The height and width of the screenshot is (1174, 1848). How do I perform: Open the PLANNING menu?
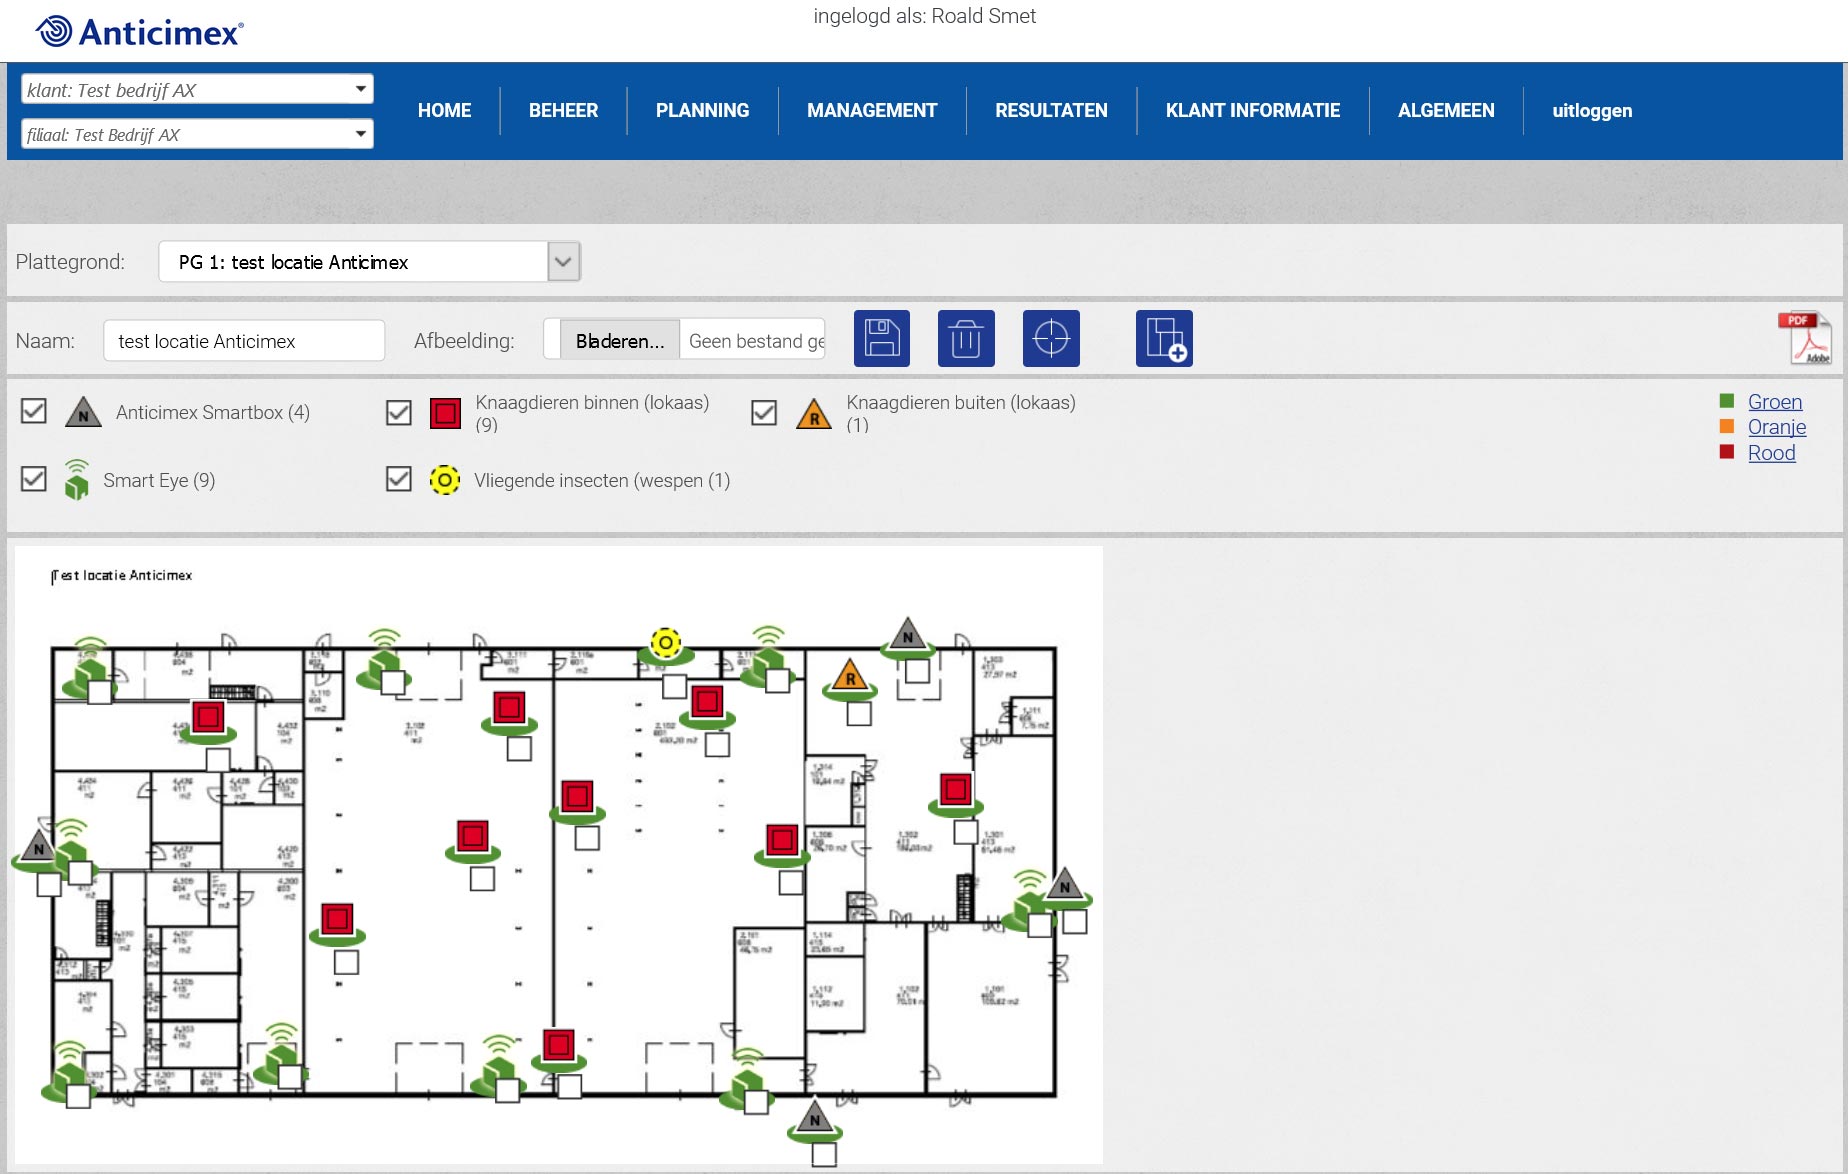(x=702, y=110)
